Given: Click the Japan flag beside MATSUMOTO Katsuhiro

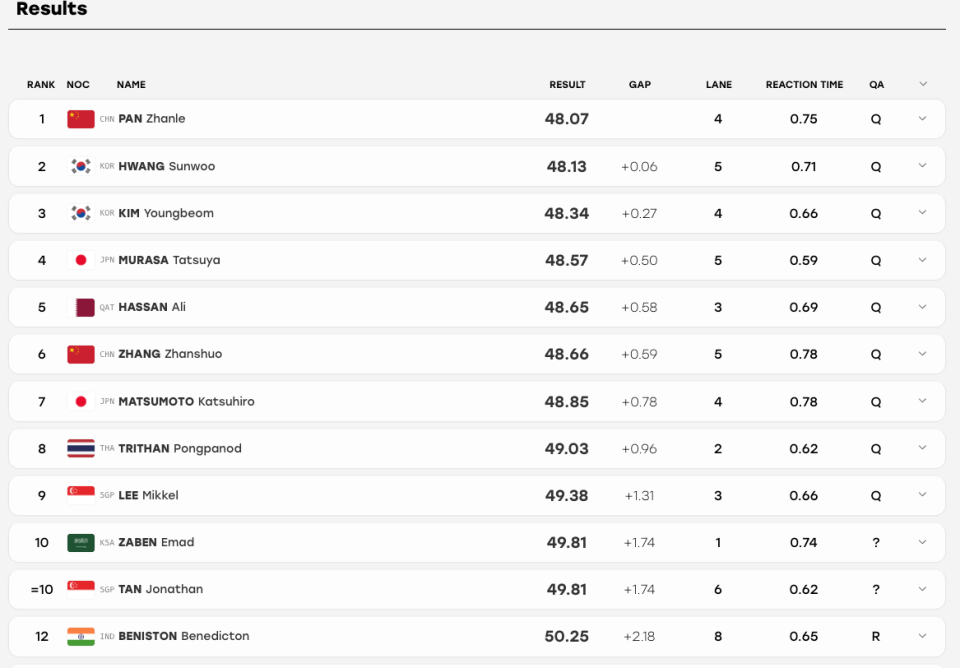Looking at the screenshot, I should [x=81, y=402].
